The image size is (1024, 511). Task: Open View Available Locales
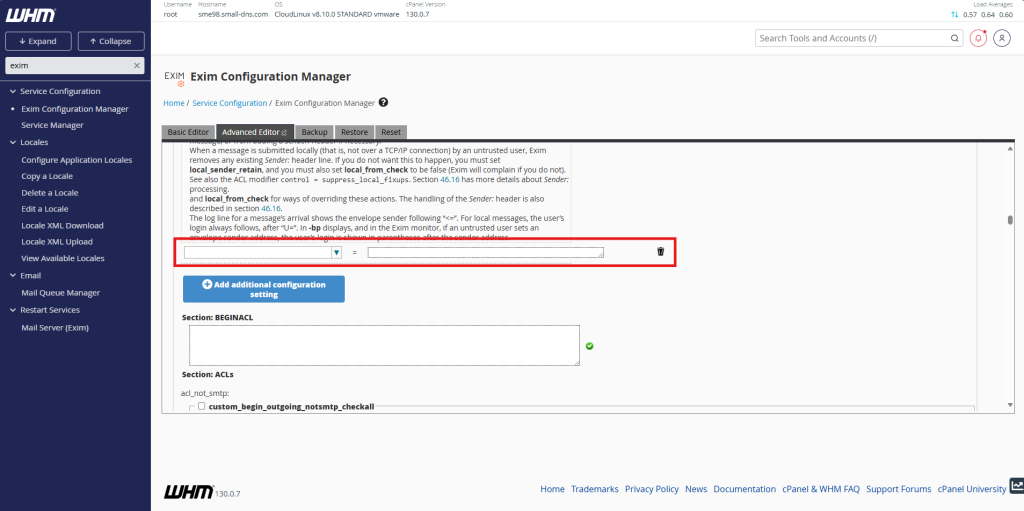63,258
